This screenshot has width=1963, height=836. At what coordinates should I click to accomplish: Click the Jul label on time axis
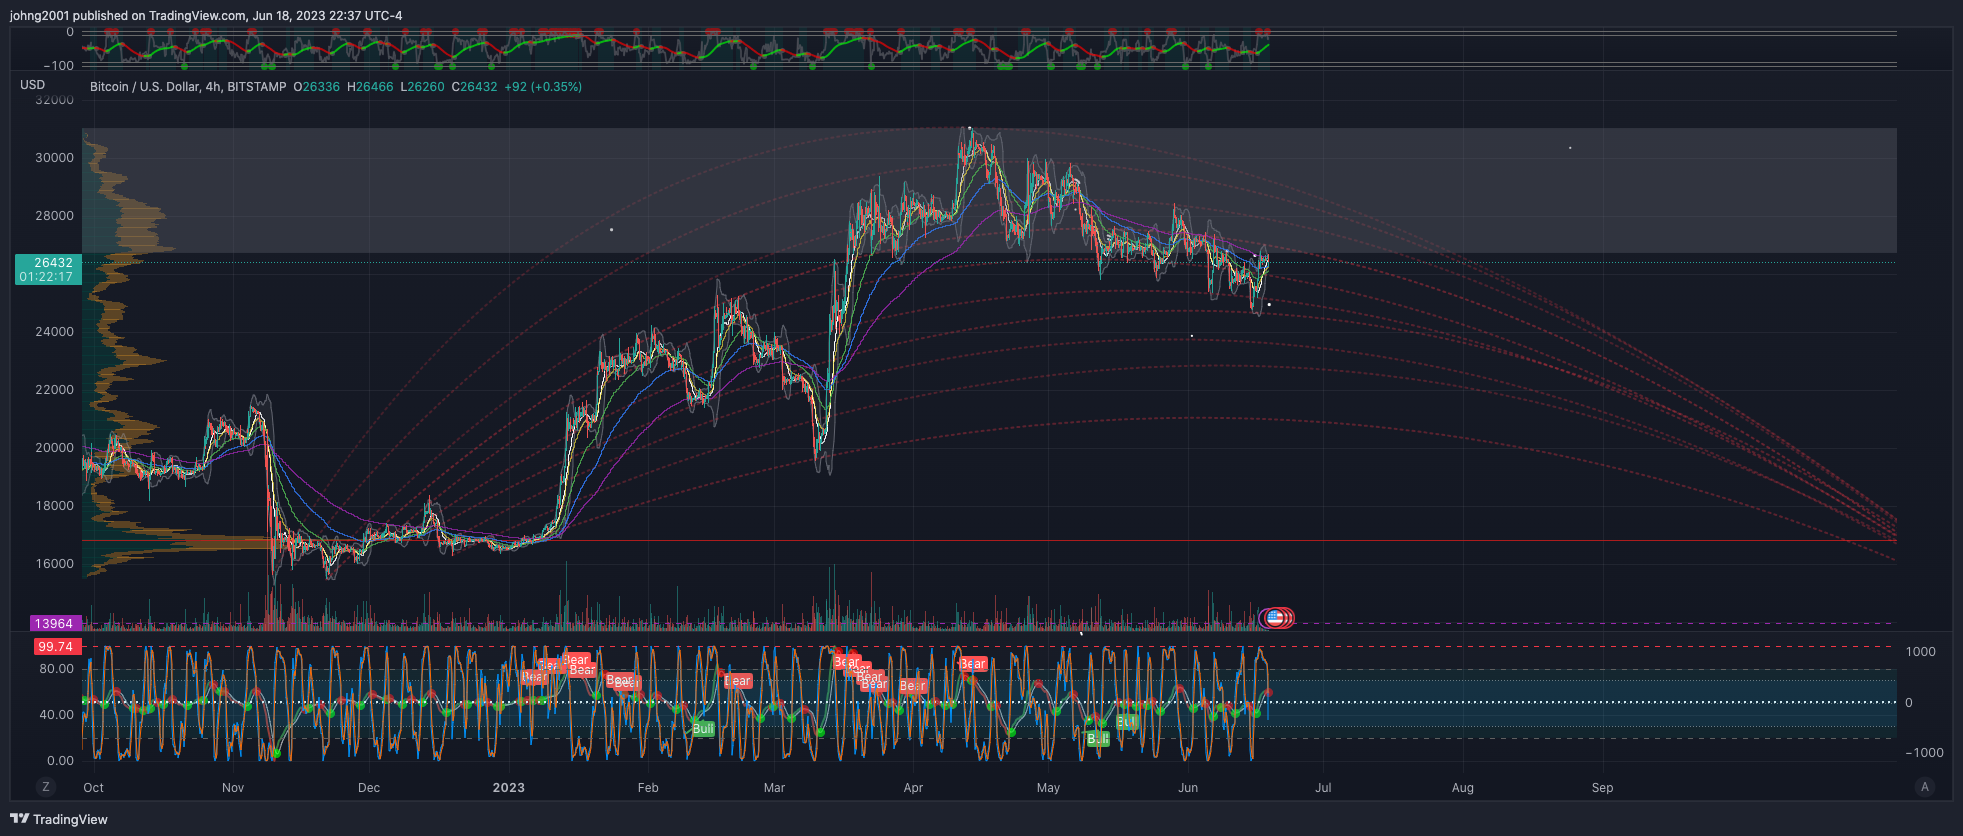1323,788
